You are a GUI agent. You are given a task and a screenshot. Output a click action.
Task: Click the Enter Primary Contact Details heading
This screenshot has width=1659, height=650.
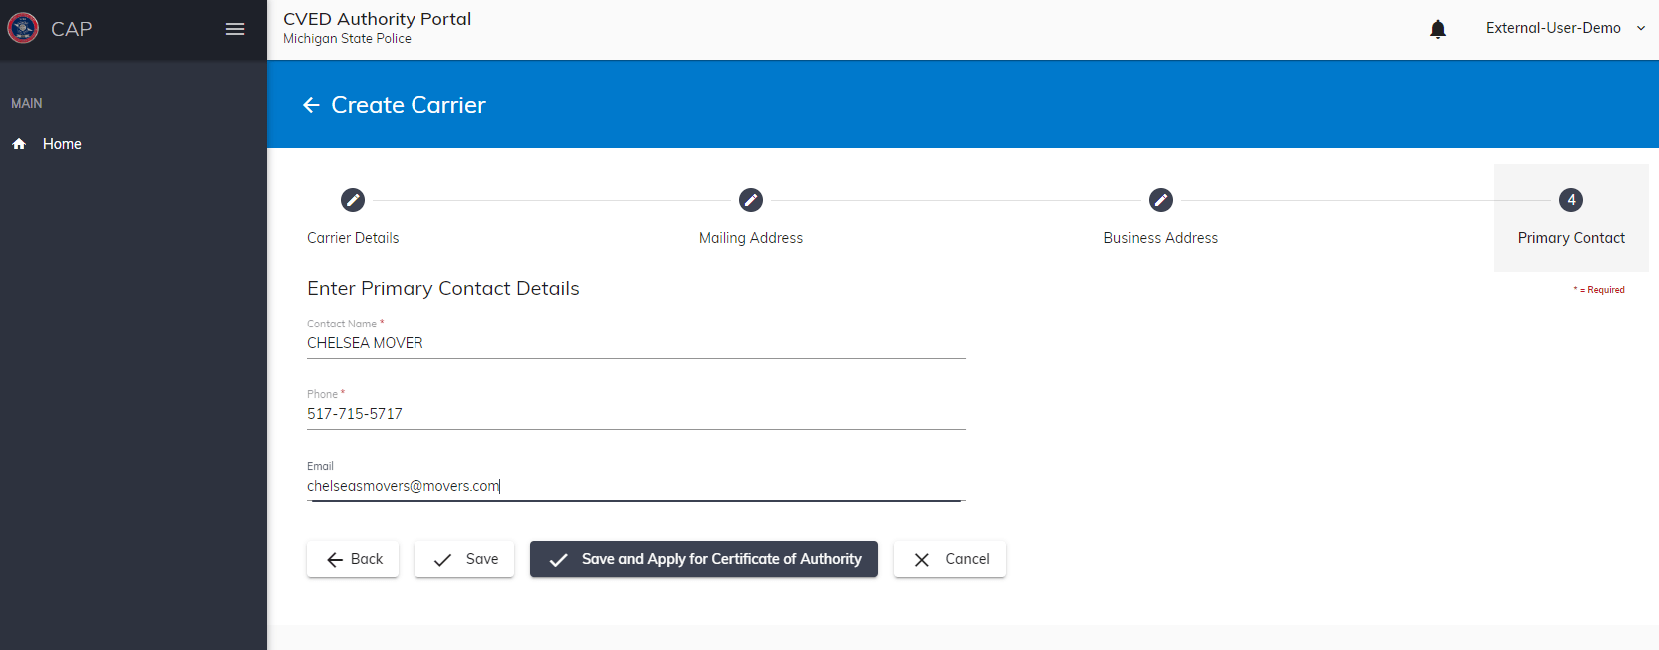(x=443, y=288)
